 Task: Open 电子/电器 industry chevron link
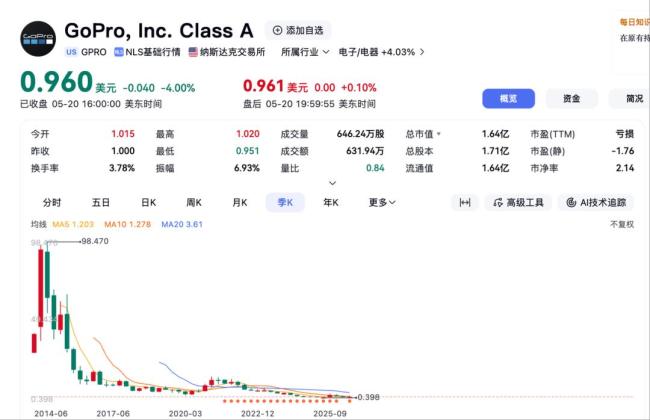coord(422,52)
